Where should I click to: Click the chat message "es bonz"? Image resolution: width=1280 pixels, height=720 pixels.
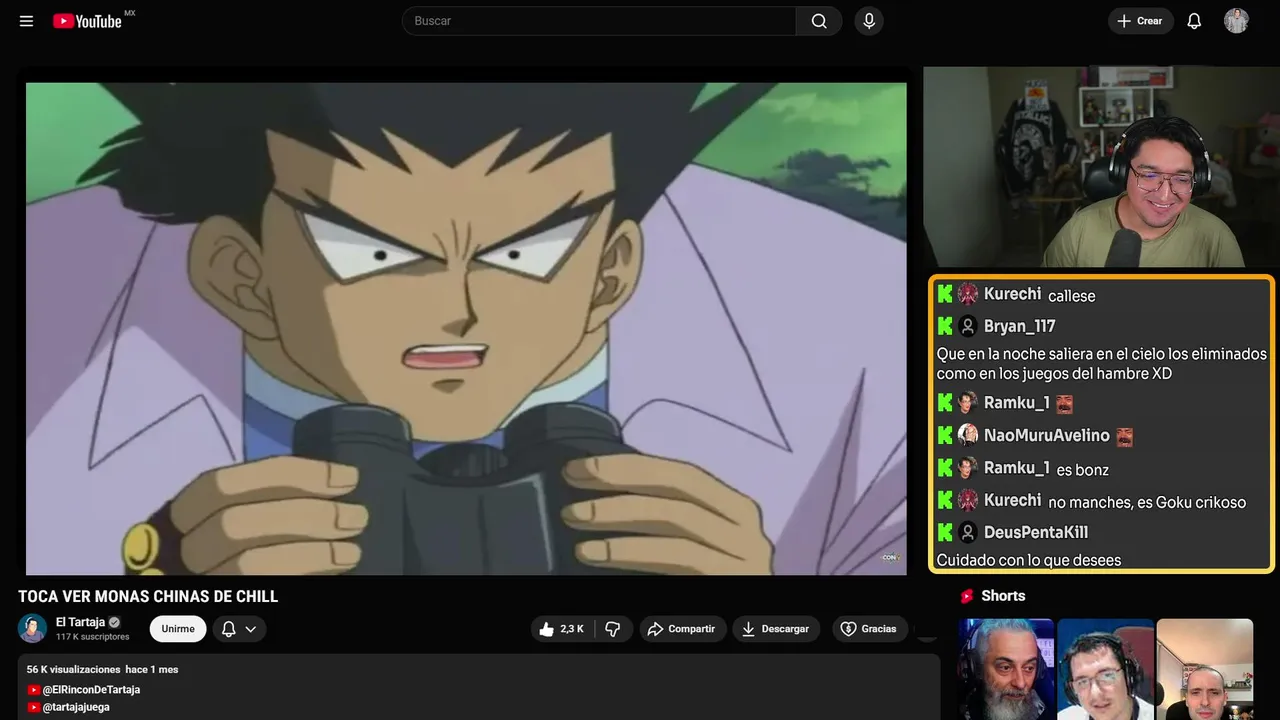1083,470
